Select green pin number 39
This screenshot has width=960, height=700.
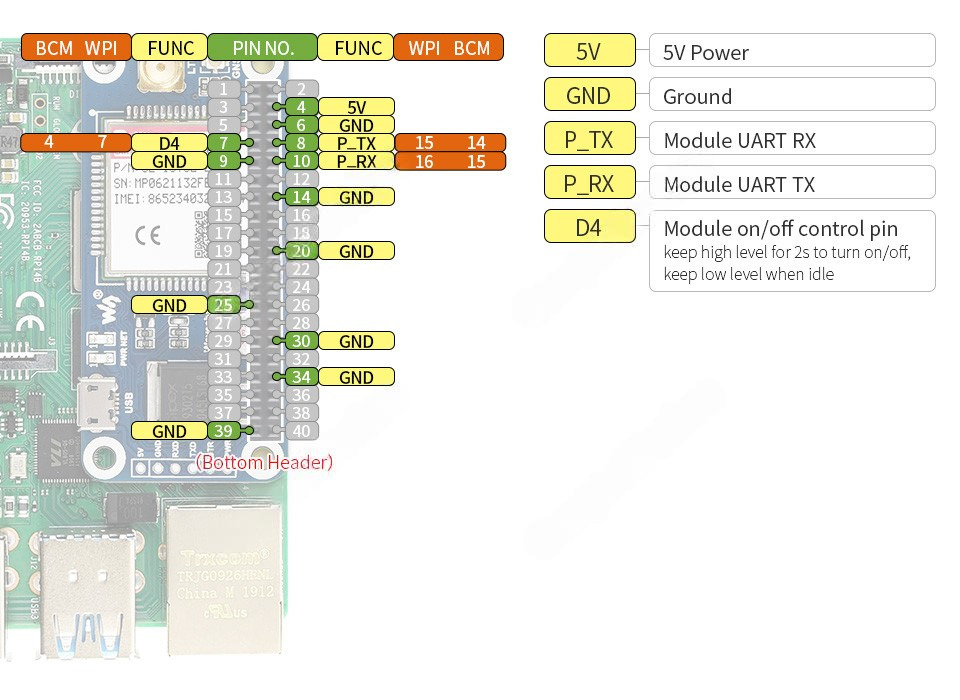[x=224, y=431]
